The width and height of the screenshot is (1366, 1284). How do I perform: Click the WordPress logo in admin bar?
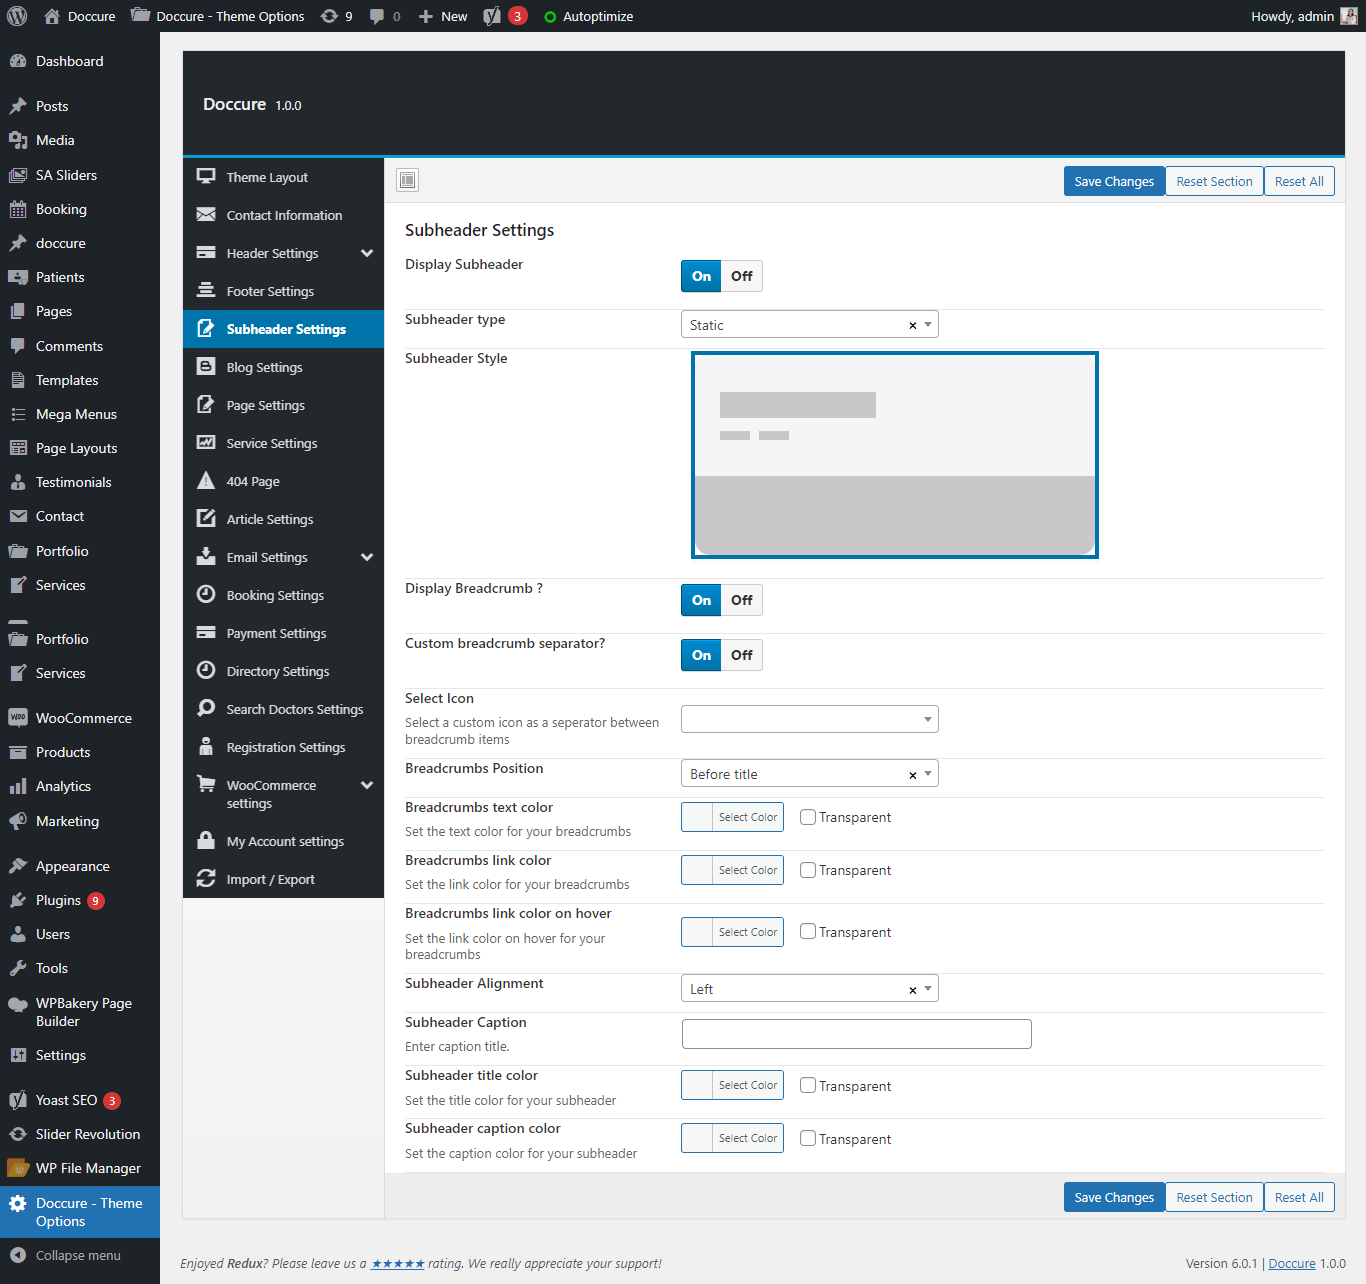17,16
